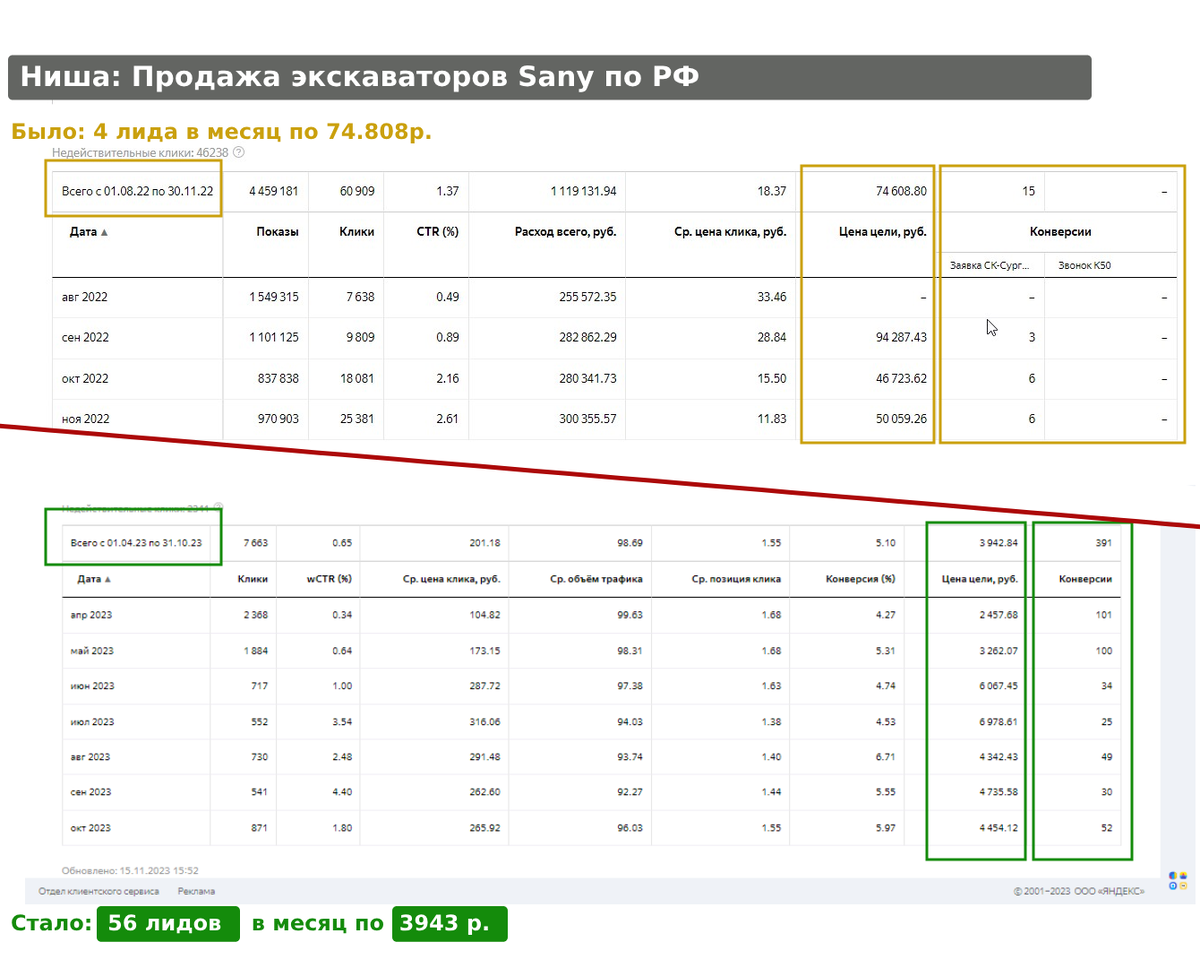The width and height of the screenshot is (1200, 968).
Task: Click clicks value 25 381 for ноя 2022
Action: (356, 419)
